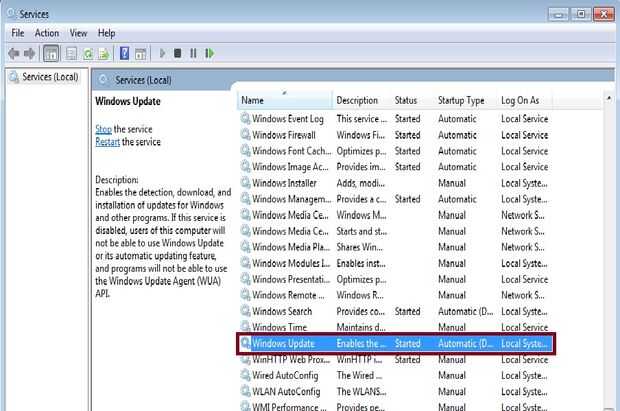Select the highlighted Windows Update service
Viewport: 620px width, 411px height.
pyautogui.click(x=396, y=343)
